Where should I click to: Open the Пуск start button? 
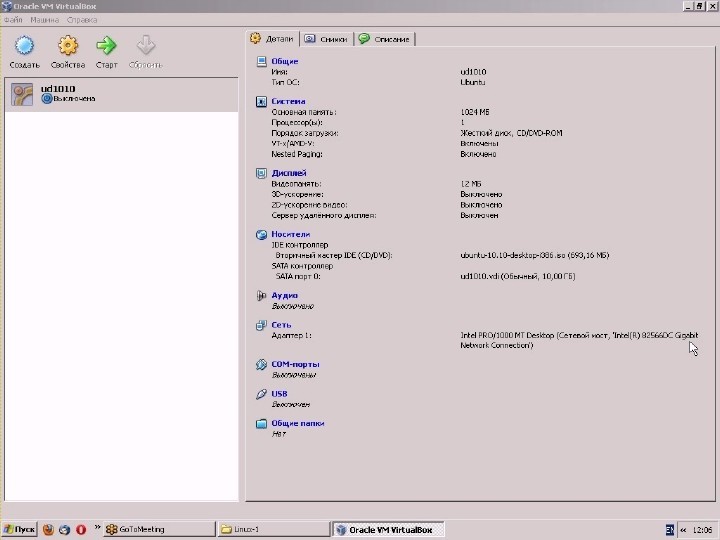19,529
